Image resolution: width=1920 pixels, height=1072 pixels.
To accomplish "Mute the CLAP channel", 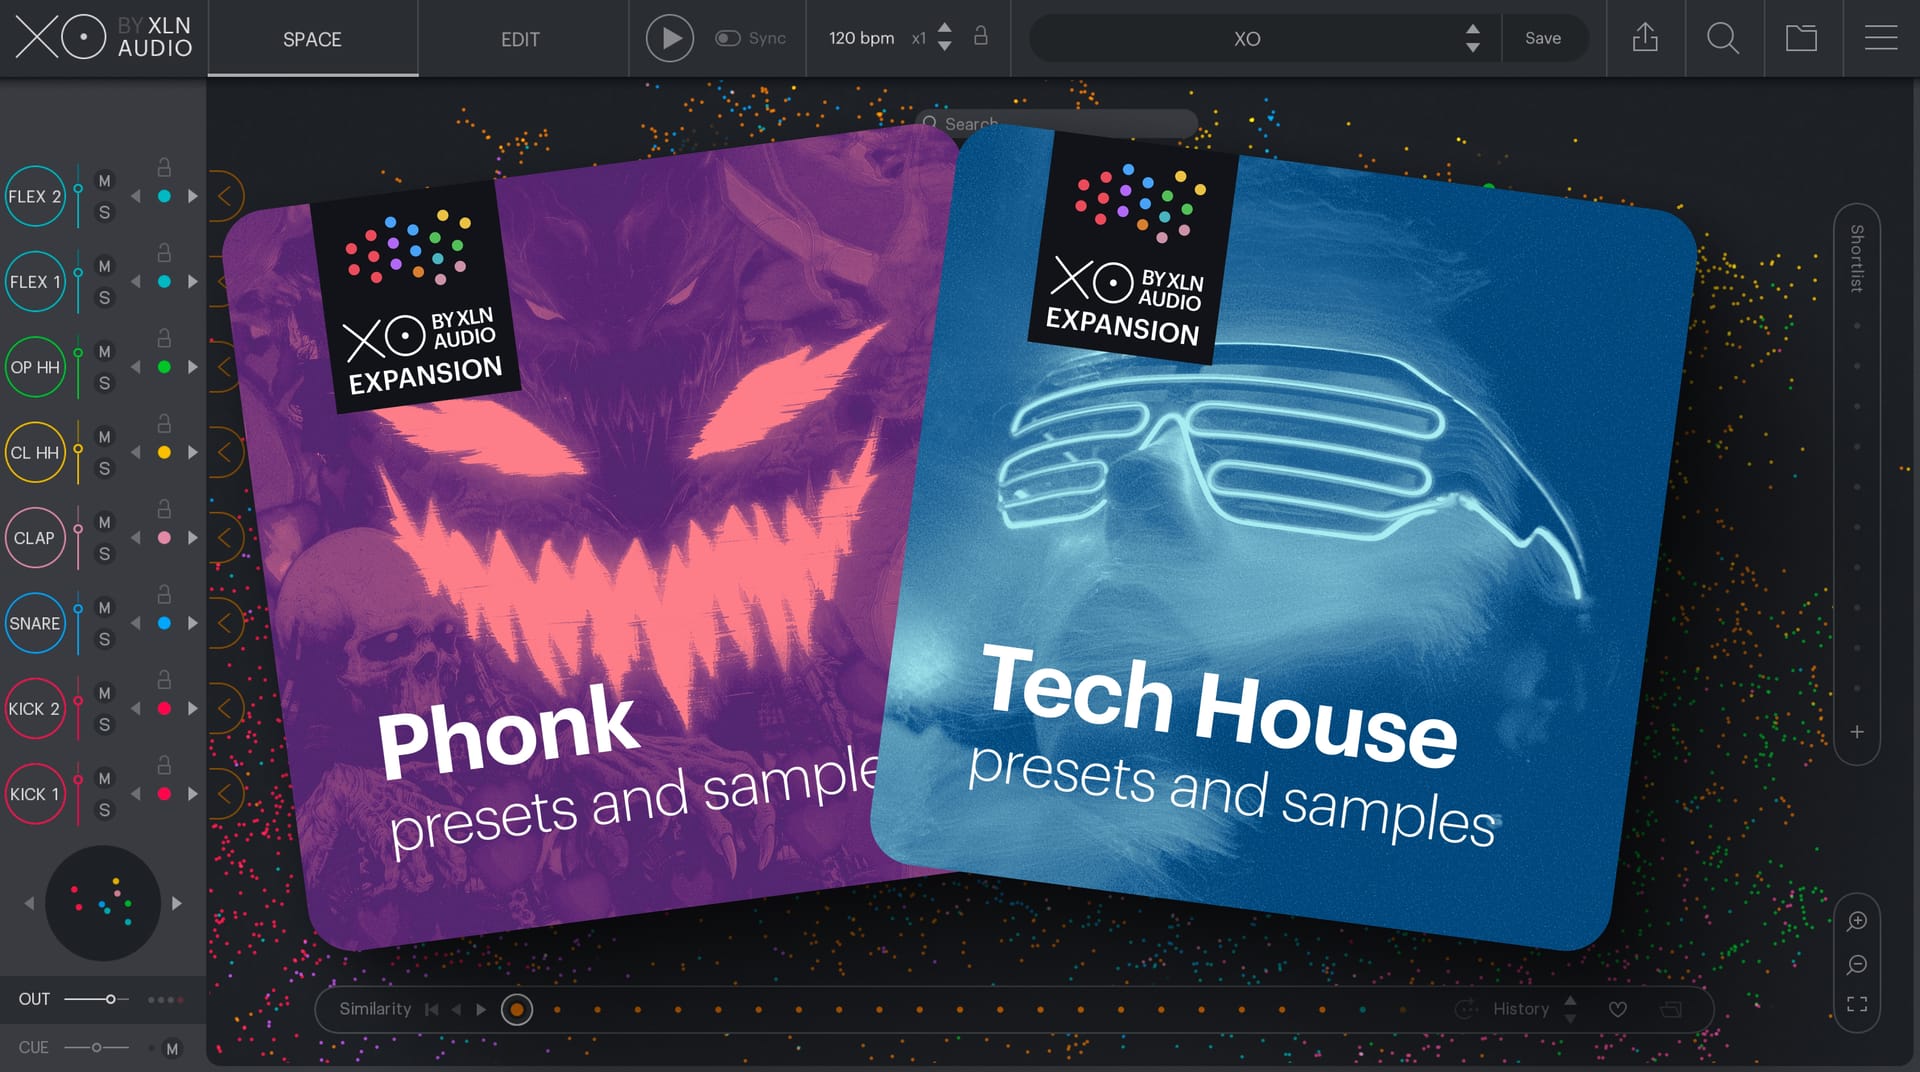I will pos(104,522).
